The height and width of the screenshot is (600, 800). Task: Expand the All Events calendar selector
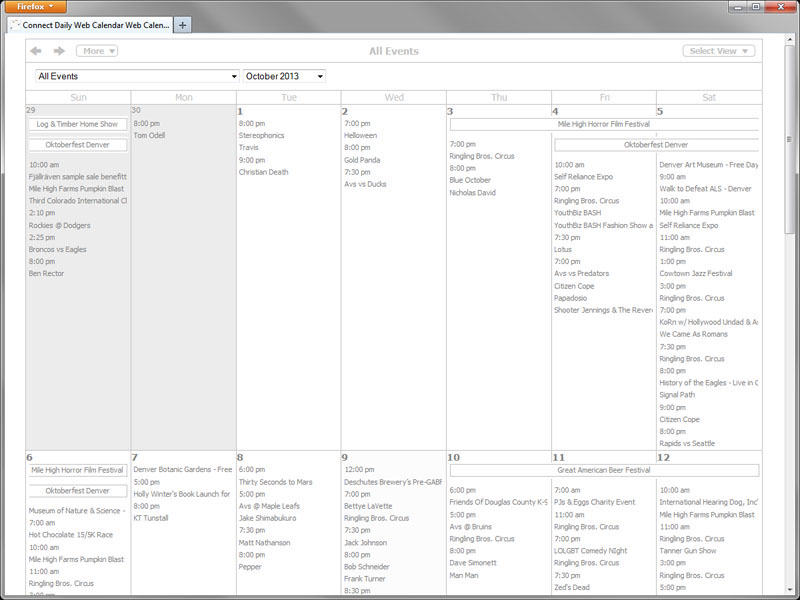click(137, 76)
